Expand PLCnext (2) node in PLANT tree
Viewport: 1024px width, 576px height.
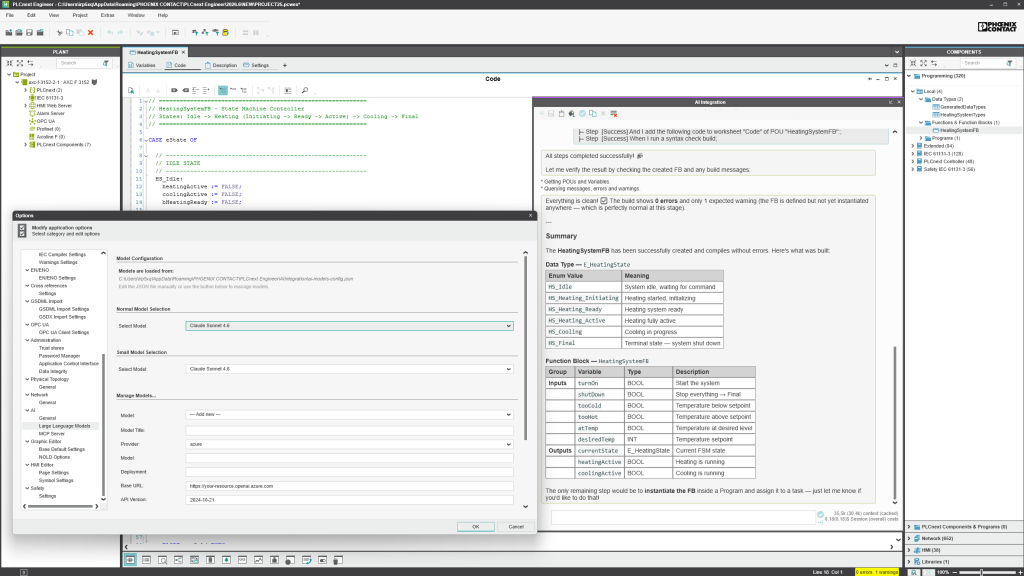[25, 90]
